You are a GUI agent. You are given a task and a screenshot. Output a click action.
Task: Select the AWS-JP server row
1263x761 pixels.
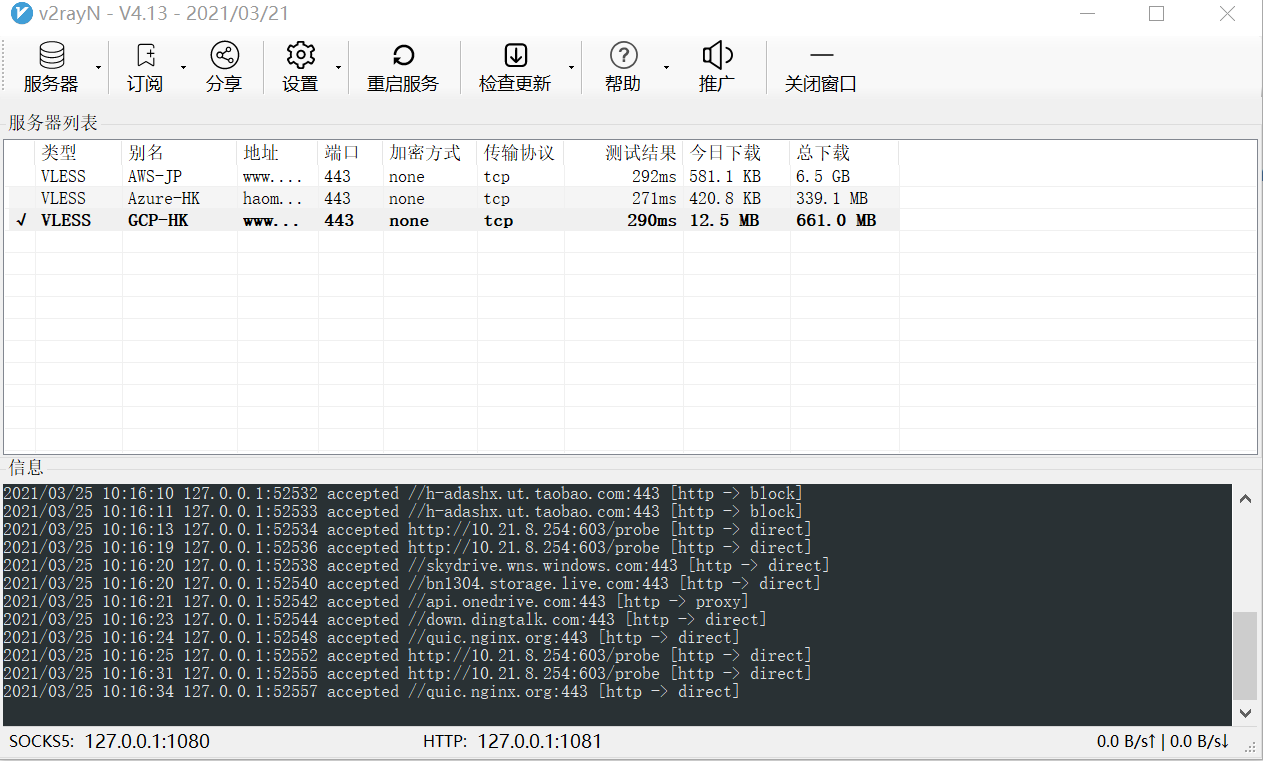point(453,177)
